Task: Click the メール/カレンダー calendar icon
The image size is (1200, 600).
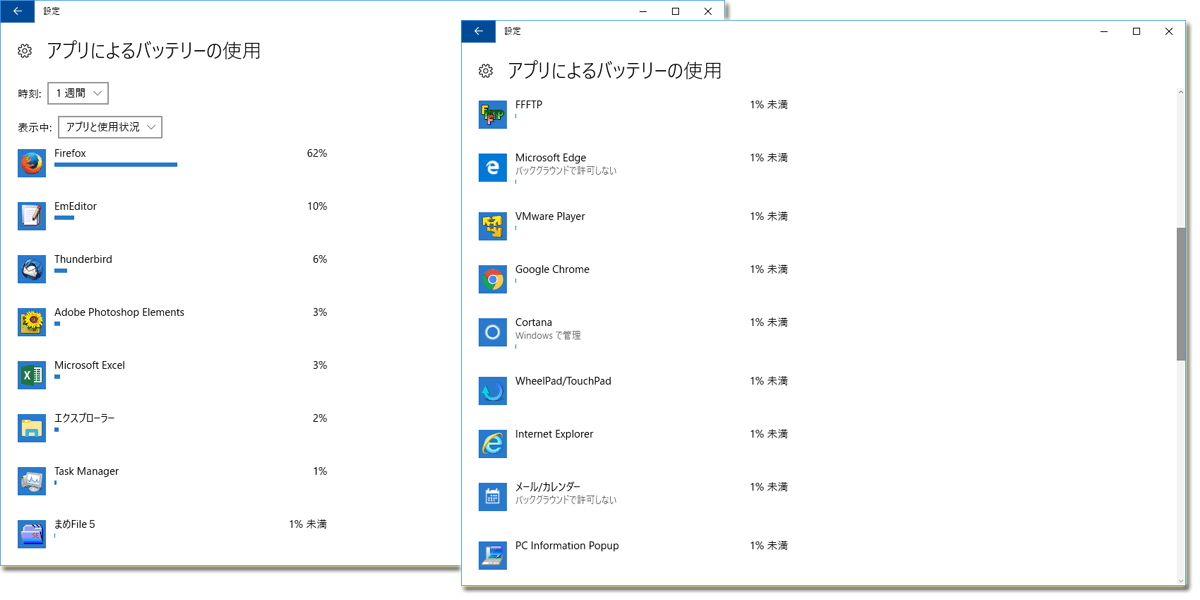Action: tap(493, 497)
